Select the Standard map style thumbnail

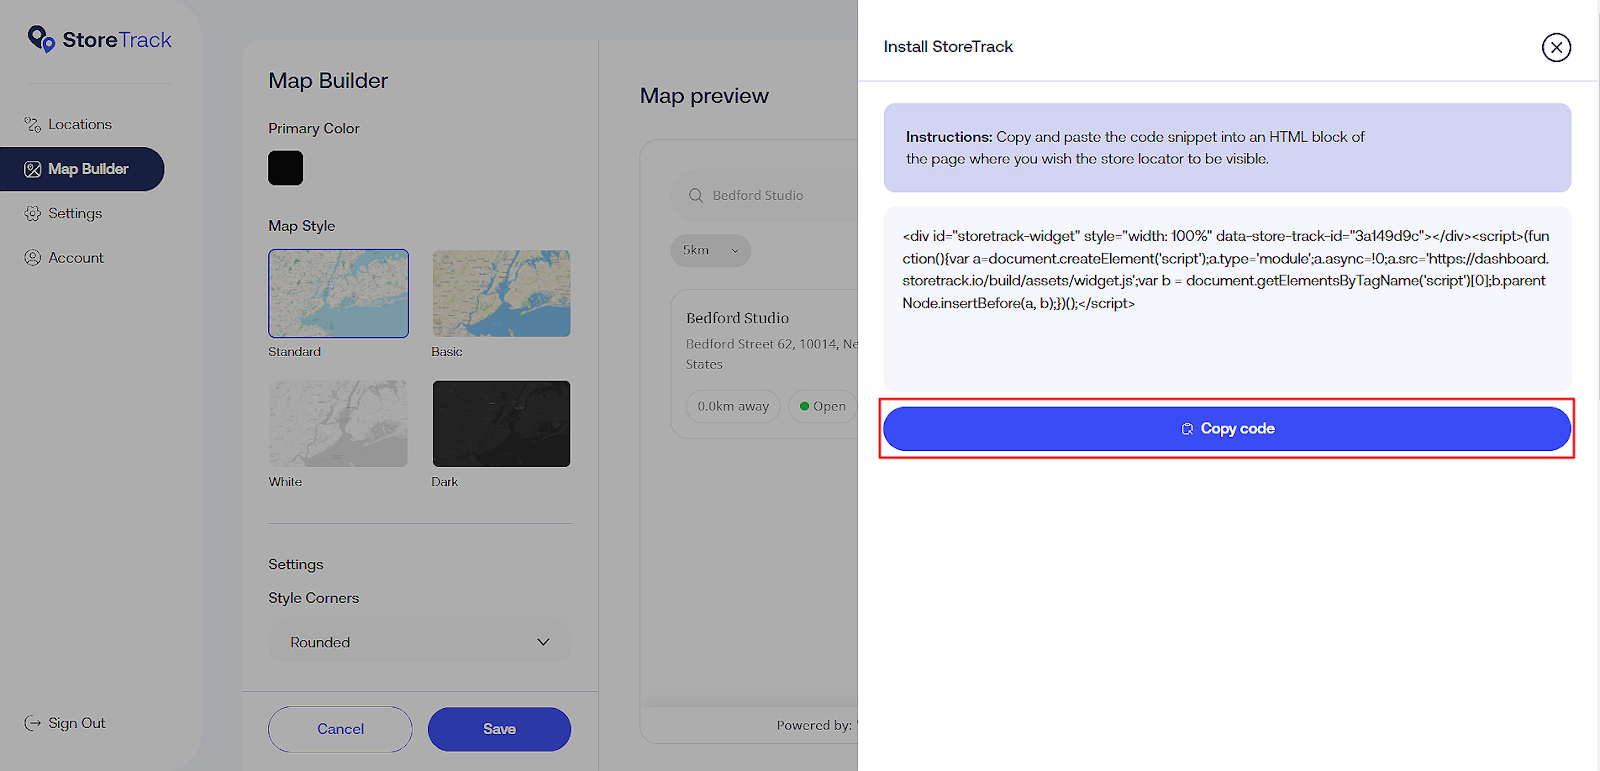click(338, 293)
